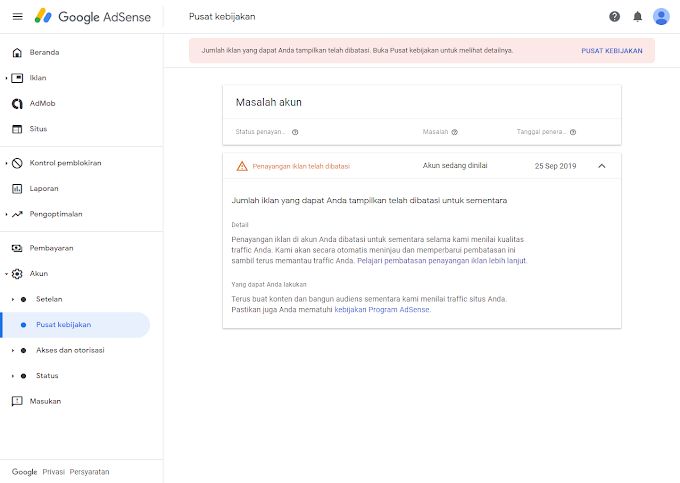Click the orange warning triangle icon
The width and height of the screenshot is (680, 483).
click(x=242, y=166)
